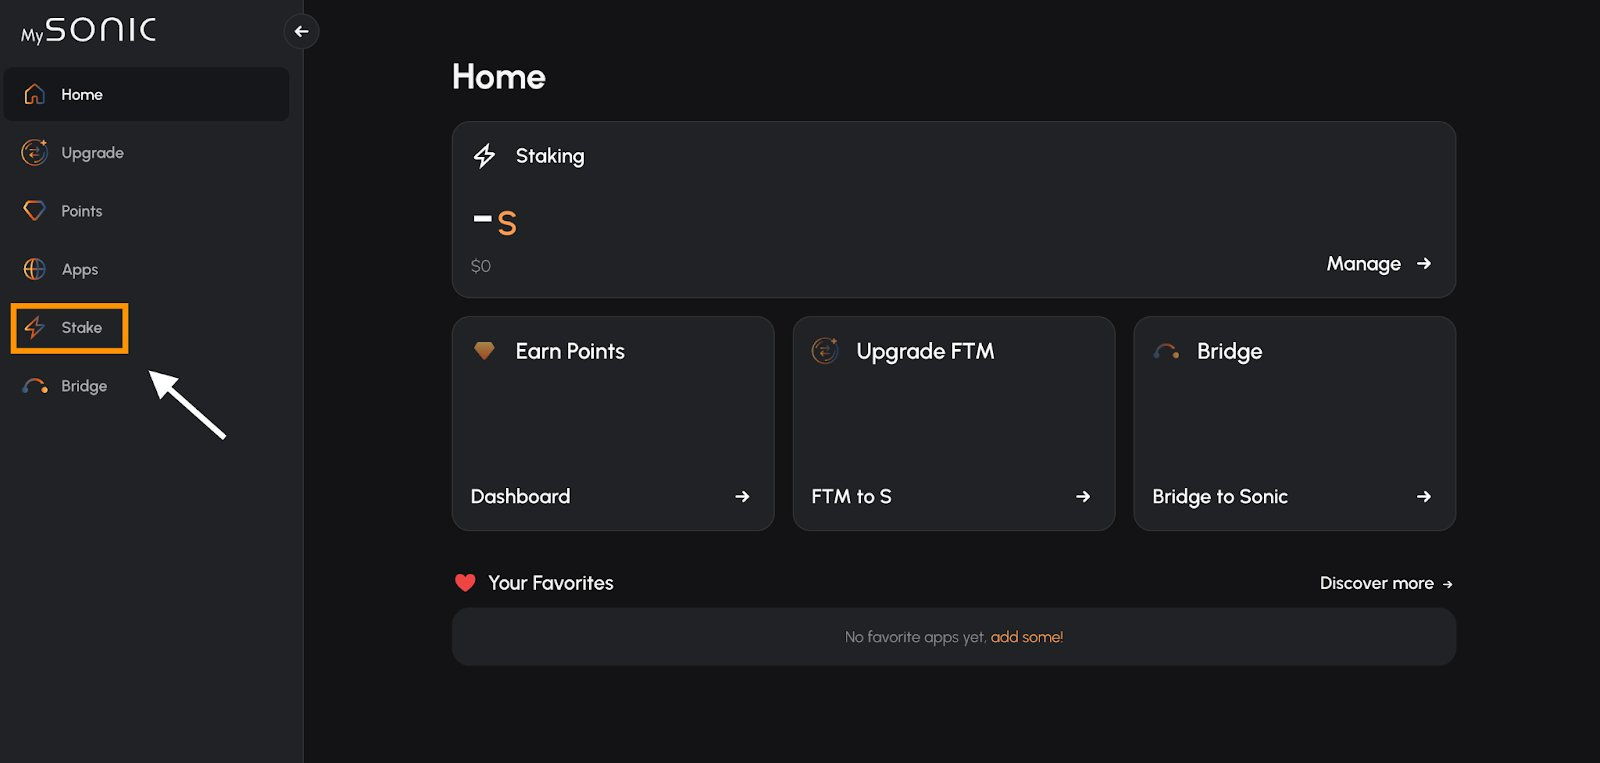
Task: Open Upgrade from the sidebar menu
Action: [x=92, y=153]
